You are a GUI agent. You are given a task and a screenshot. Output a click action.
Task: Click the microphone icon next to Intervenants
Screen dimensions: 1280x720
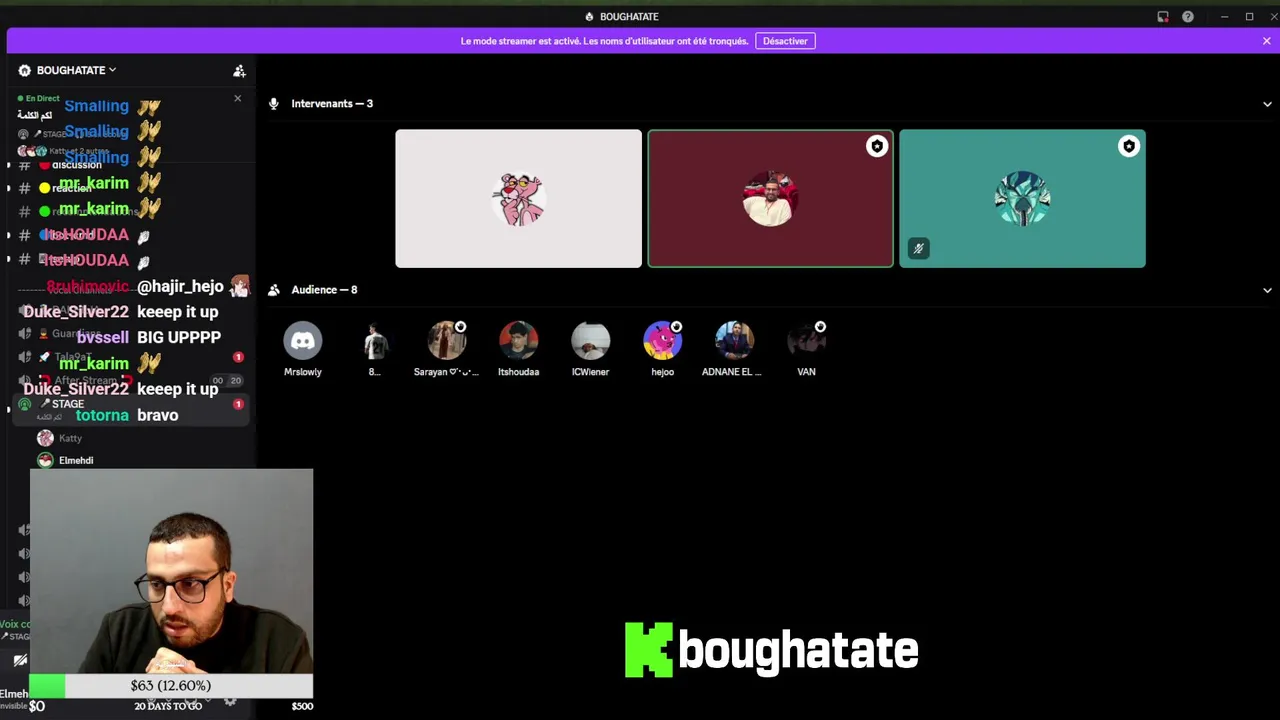[274, 104]
